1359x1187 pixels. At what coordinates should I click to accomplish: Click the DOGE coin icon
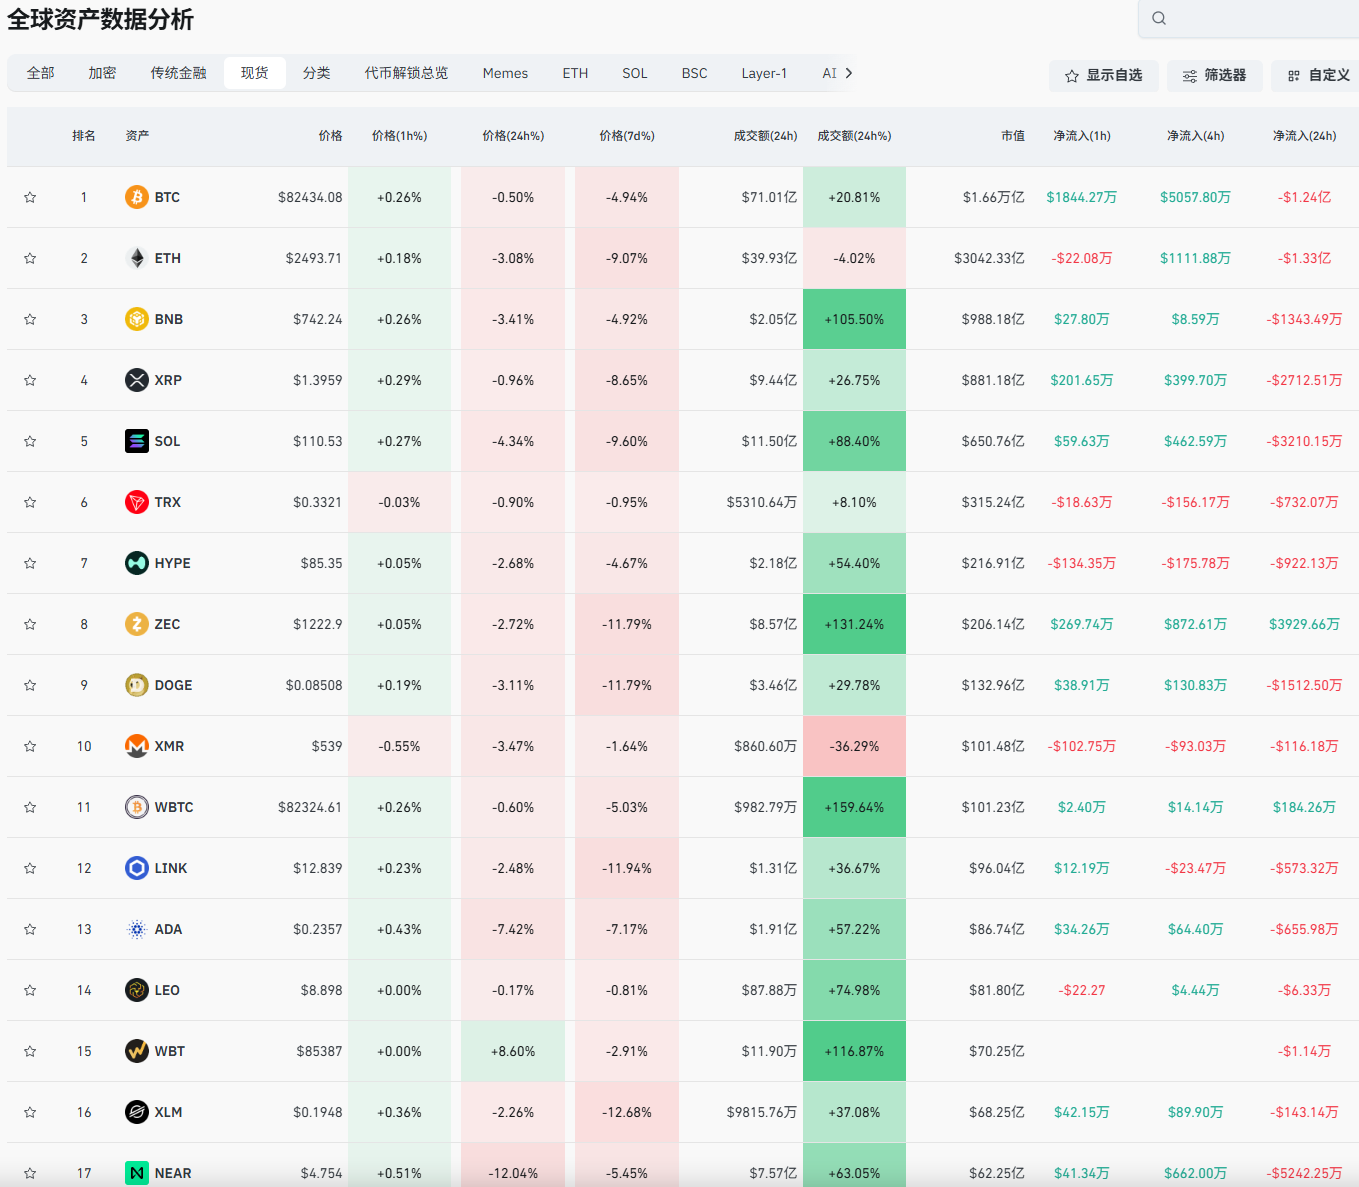point(137,685)
